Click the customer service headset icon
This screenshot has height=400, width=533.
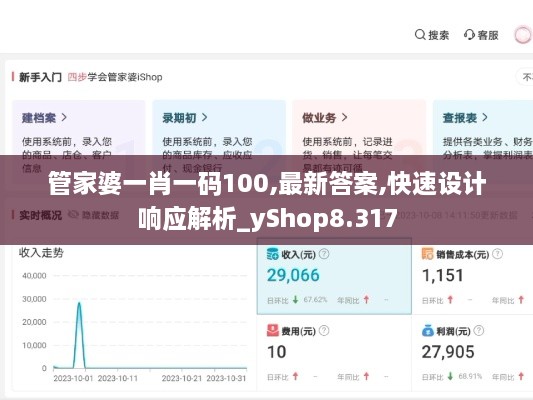point(469,35)
